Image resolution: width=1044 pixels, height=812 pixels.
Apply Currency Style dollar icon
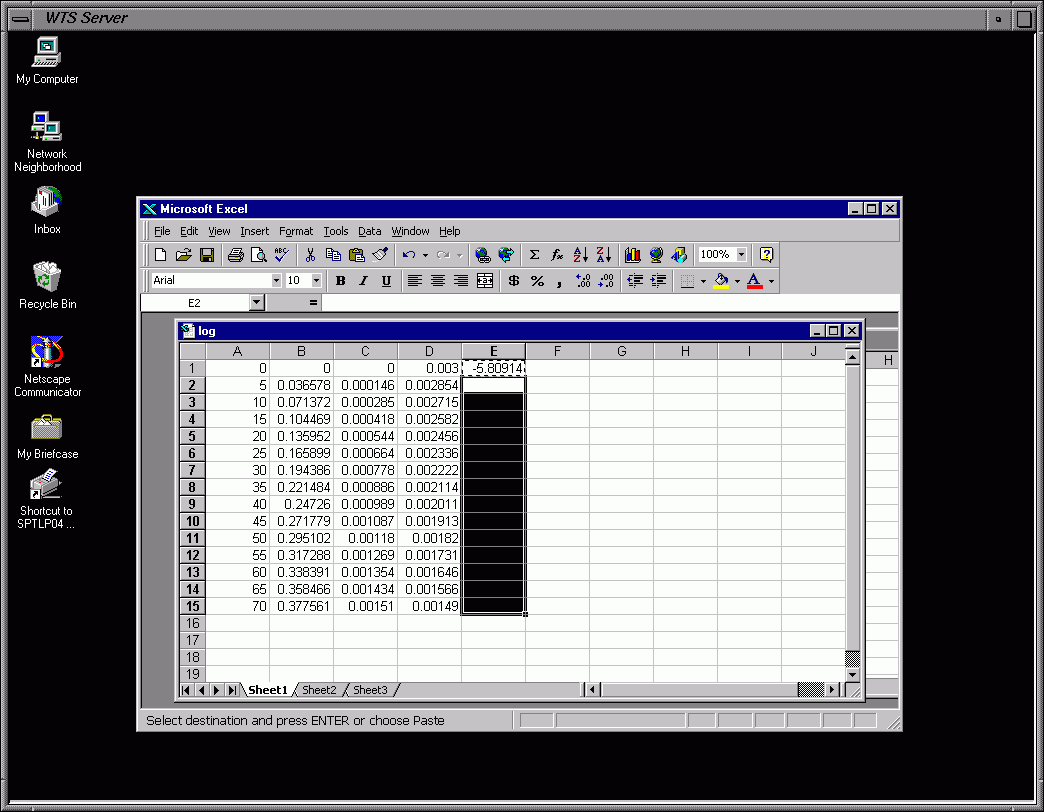513,281
